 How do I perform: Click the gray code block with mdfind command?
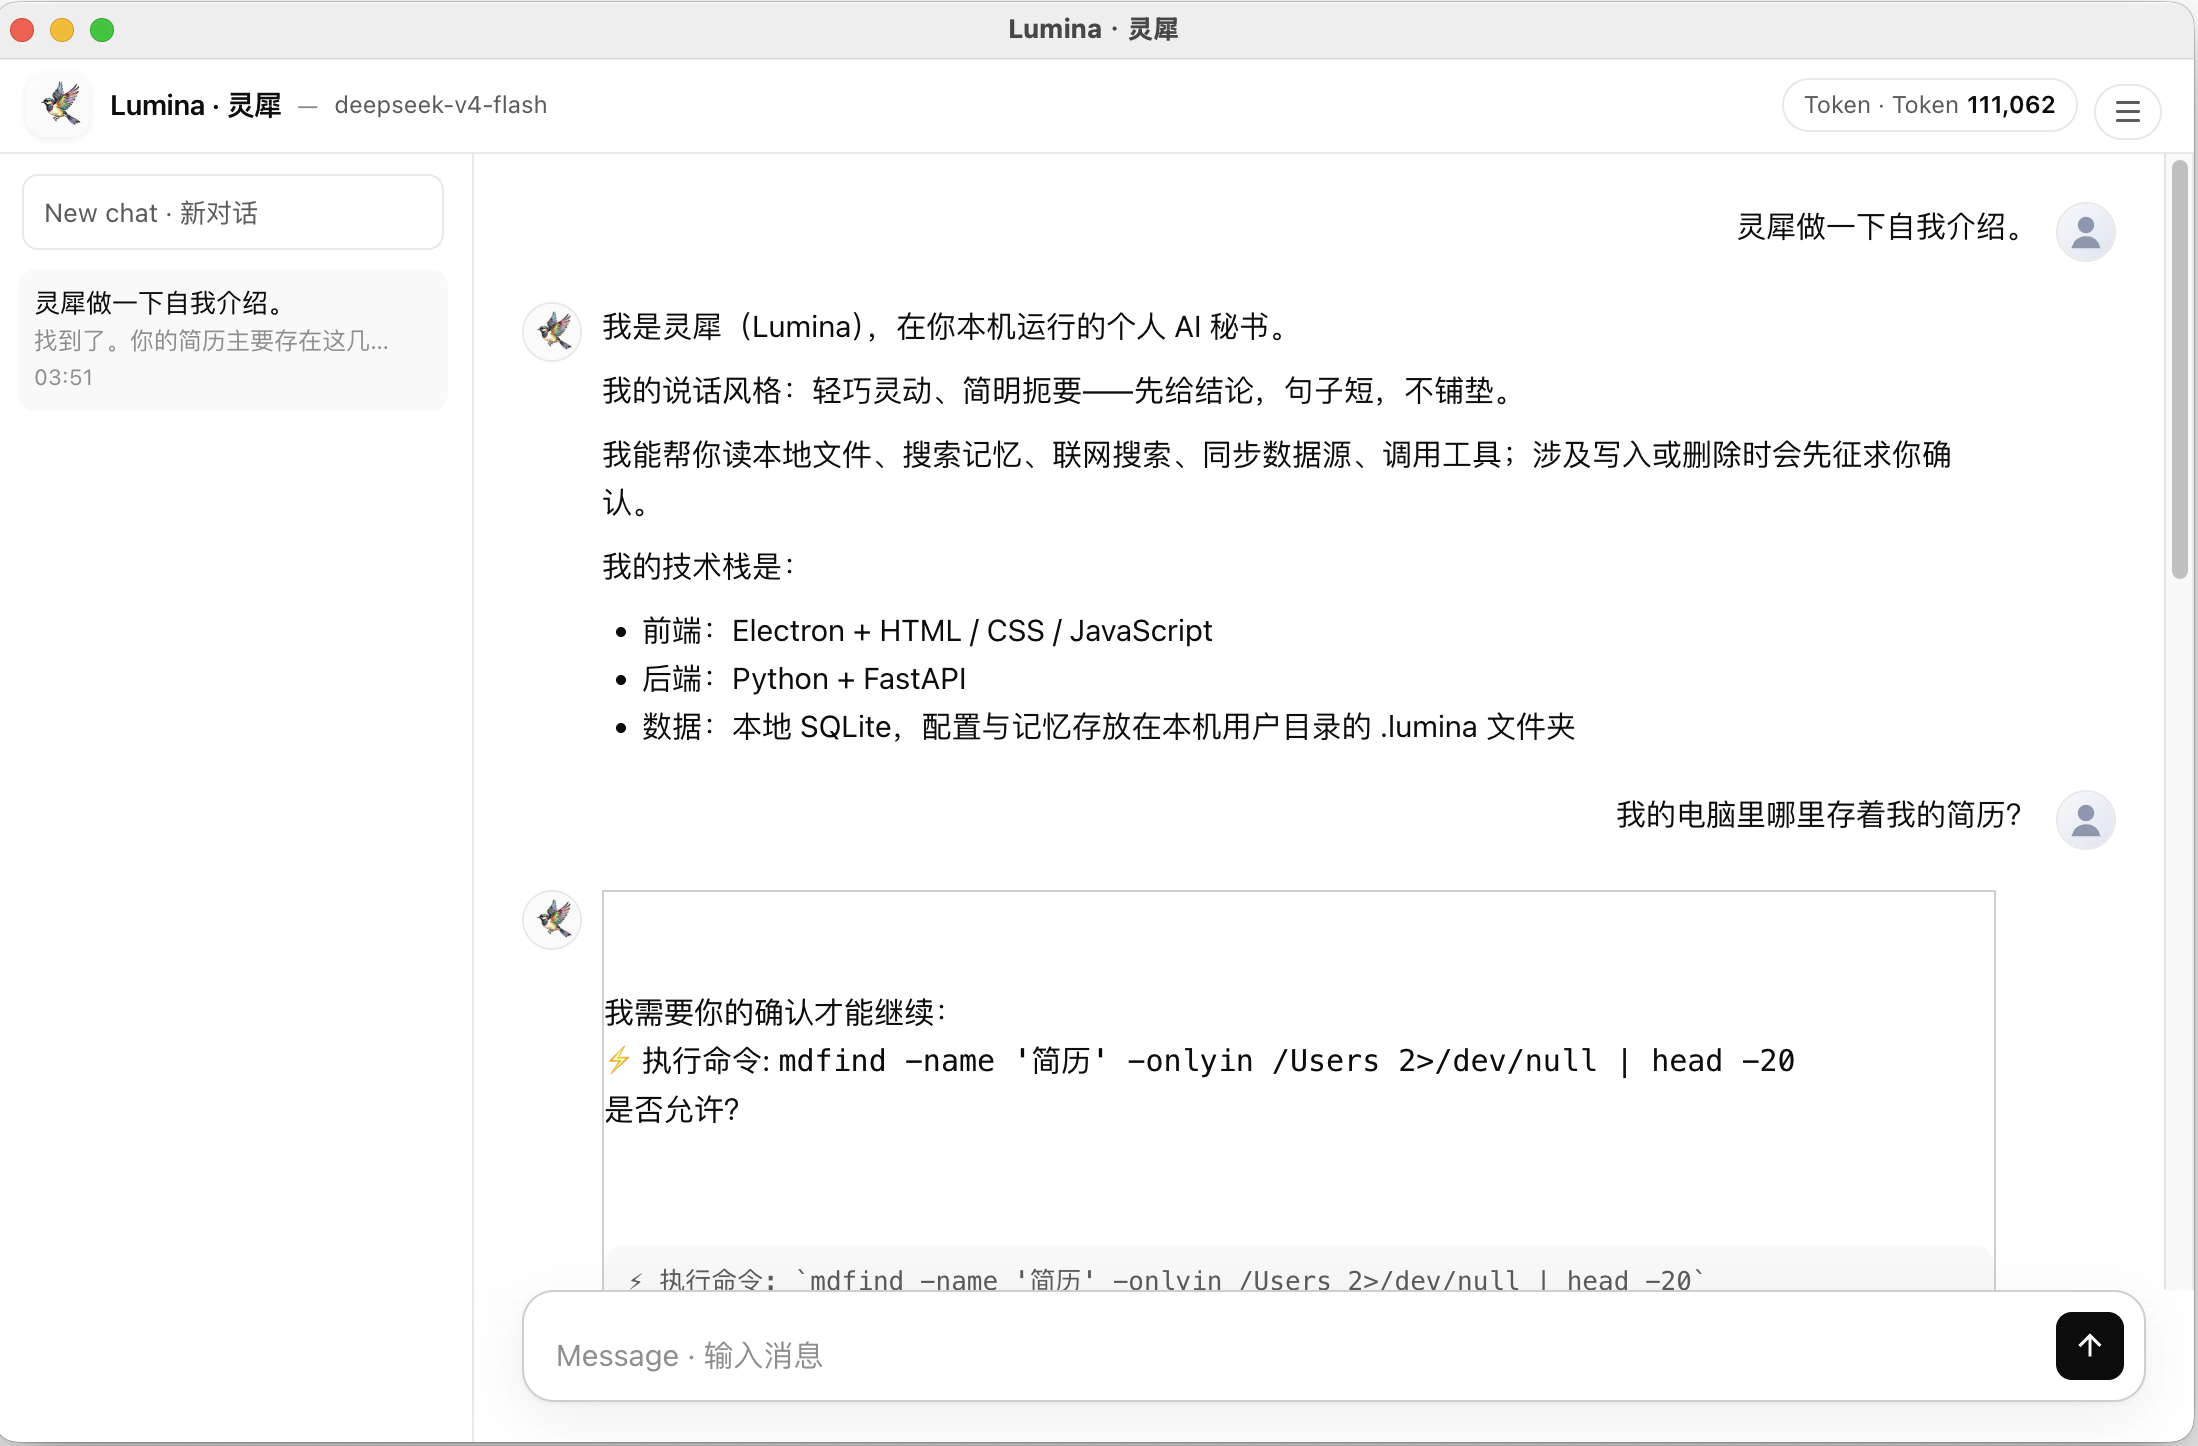pos(1299,1268)
